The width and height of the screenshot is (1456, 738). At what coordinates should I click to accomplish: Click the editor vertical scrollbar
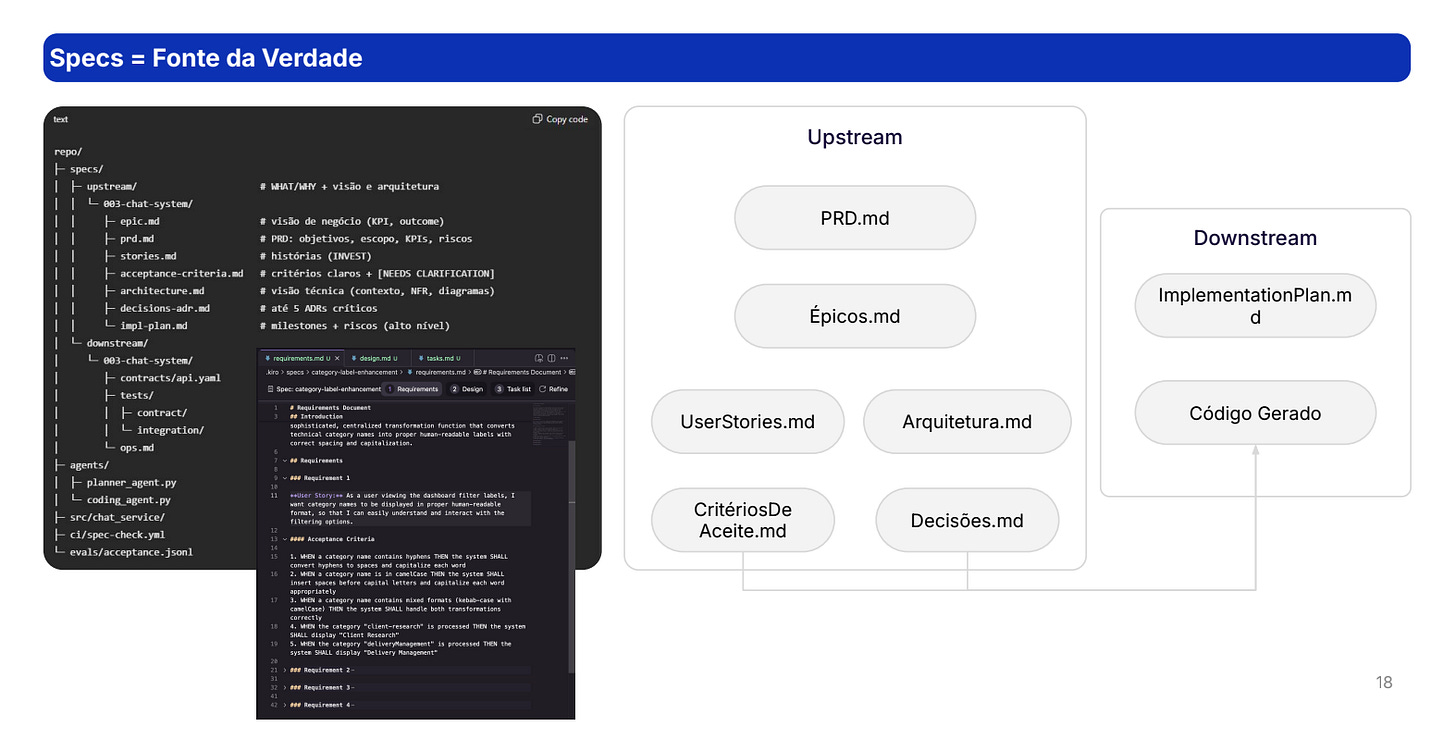coord(572,555)
